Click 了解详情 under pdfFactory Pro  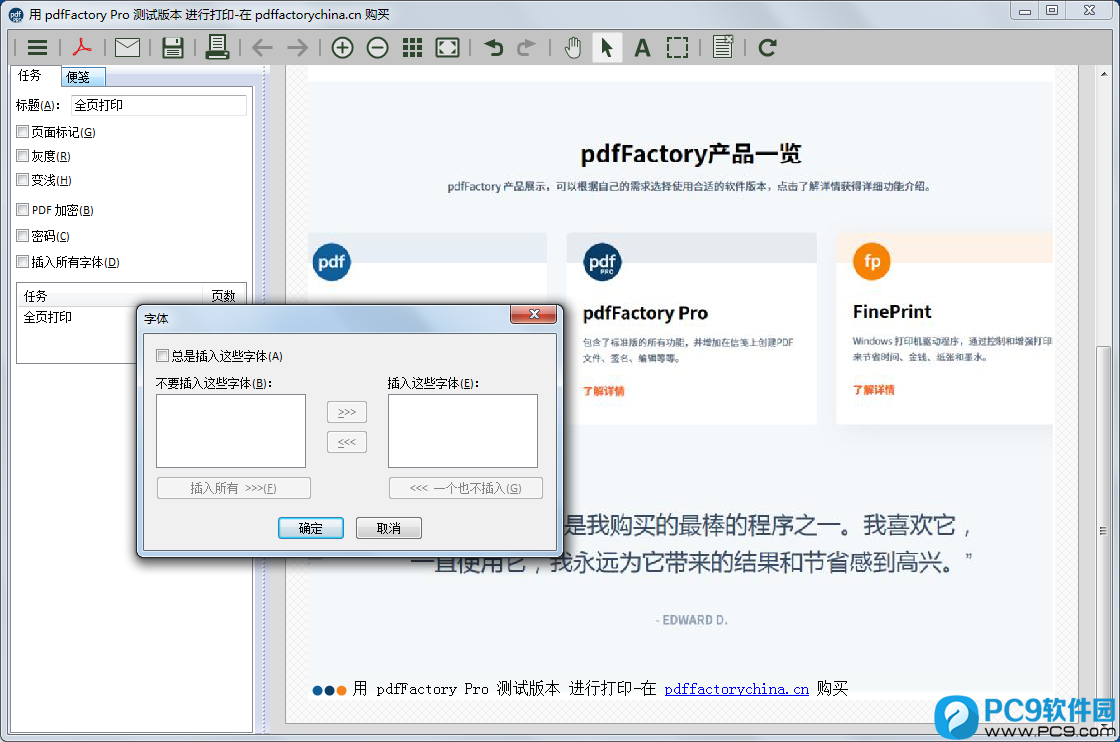click(x=604, y=391)
